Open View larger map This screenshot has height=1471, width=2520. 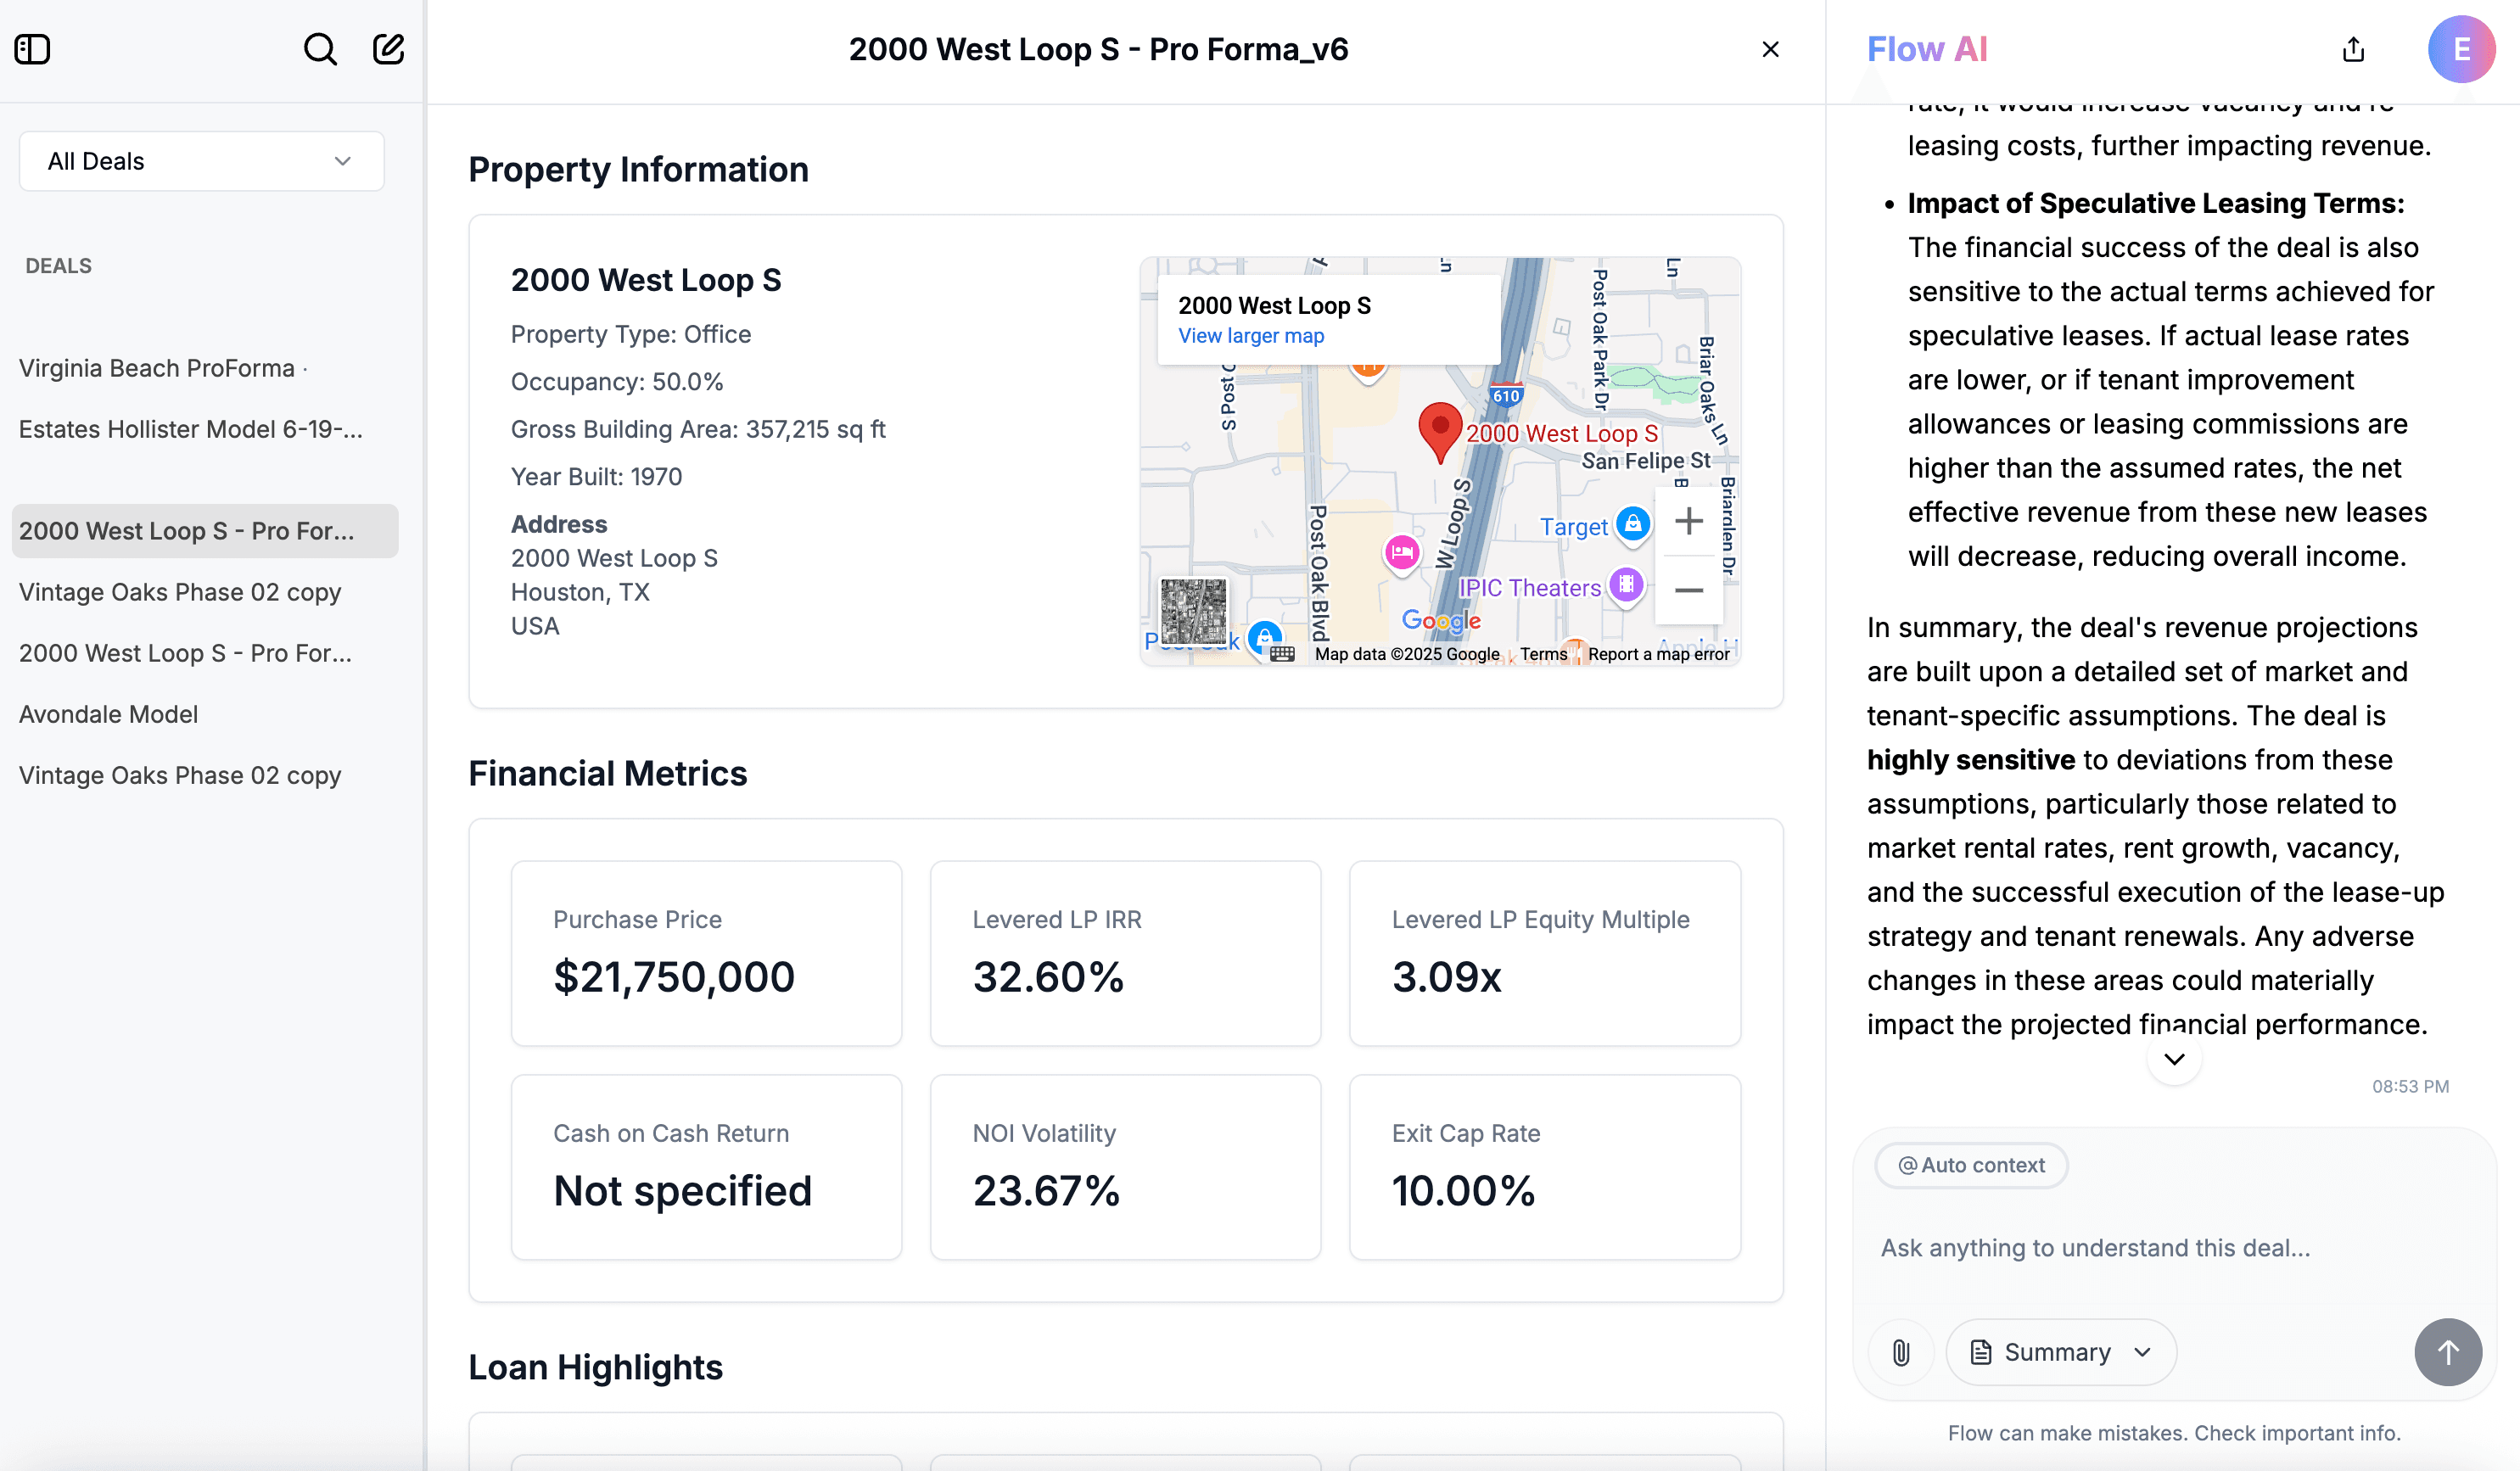[1250, 336]
